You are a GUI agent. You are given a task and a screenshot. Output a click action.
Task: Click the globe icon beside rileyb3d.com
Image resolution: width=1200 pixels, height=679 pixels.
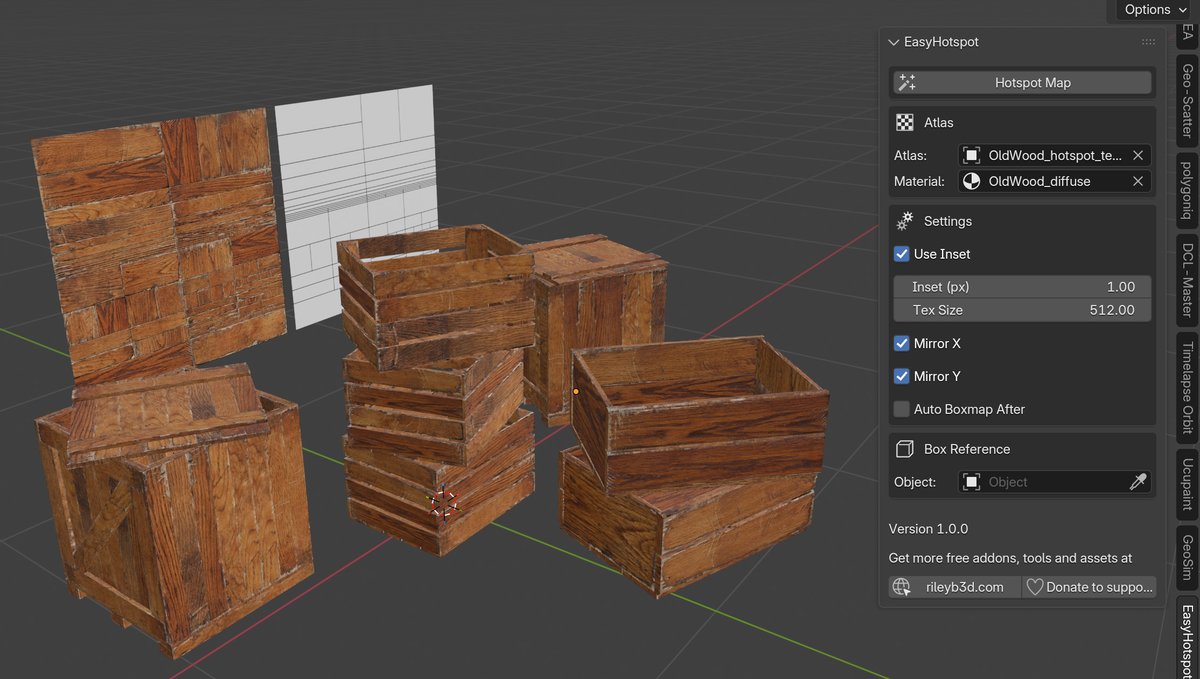[x=902, y=587]
